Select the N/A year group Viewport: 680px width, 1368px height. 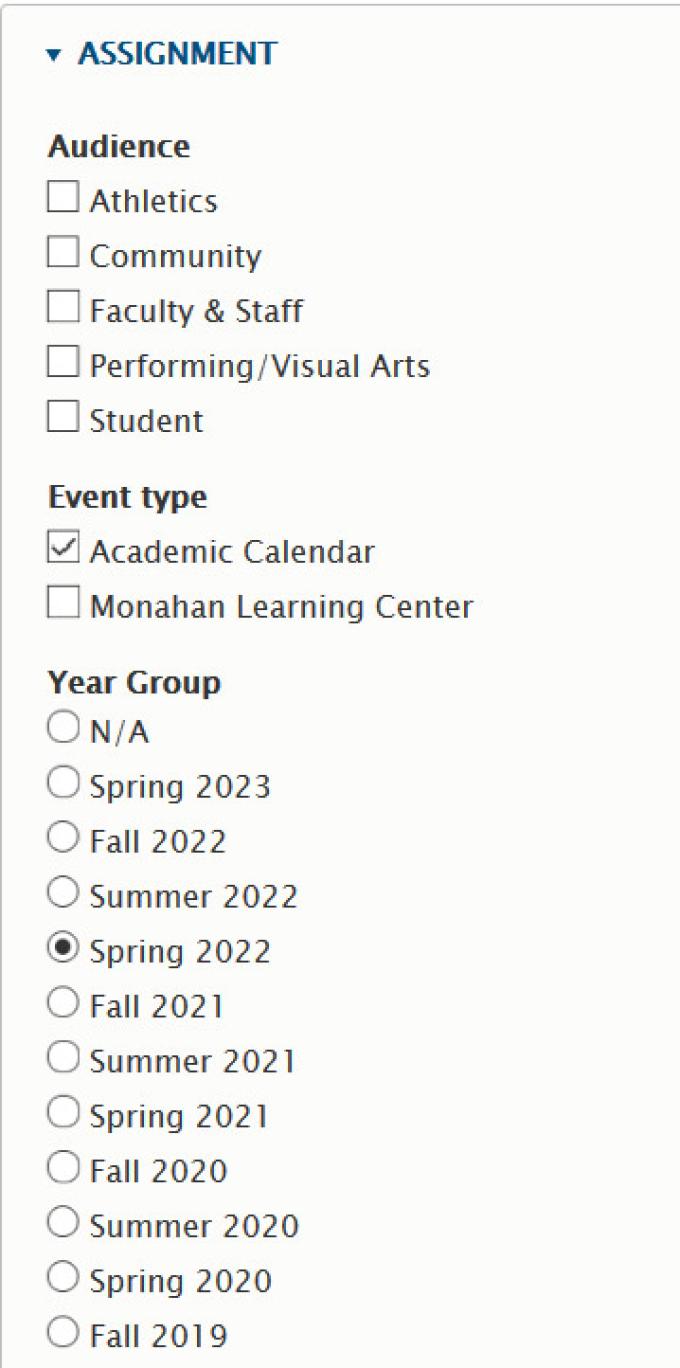[62, 730]
